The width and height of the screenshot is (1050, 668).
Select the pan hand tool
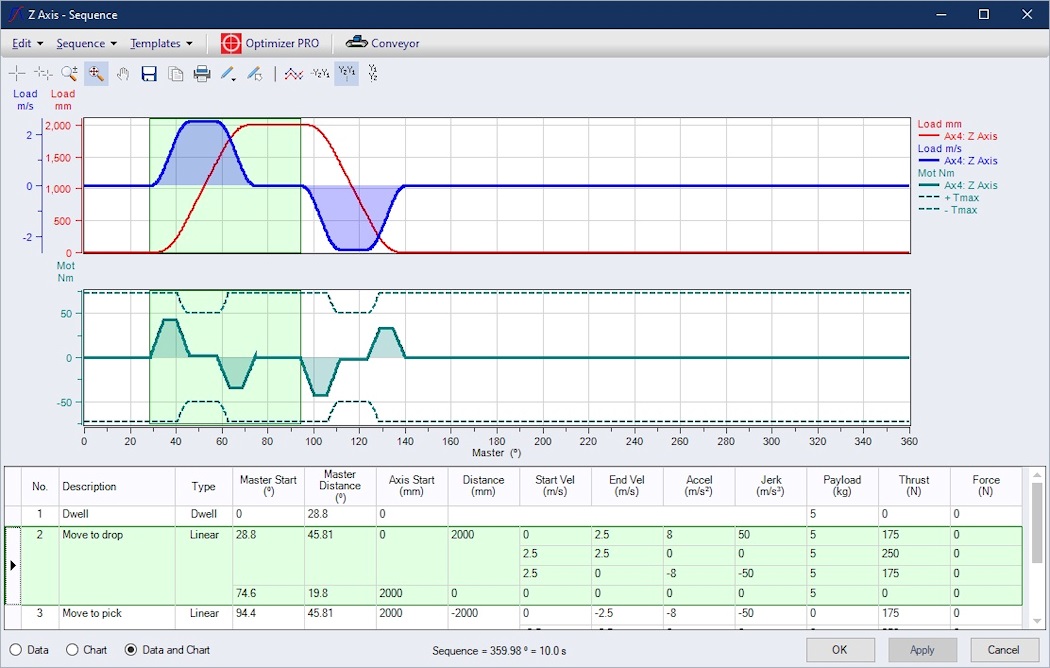coord(123,73)
